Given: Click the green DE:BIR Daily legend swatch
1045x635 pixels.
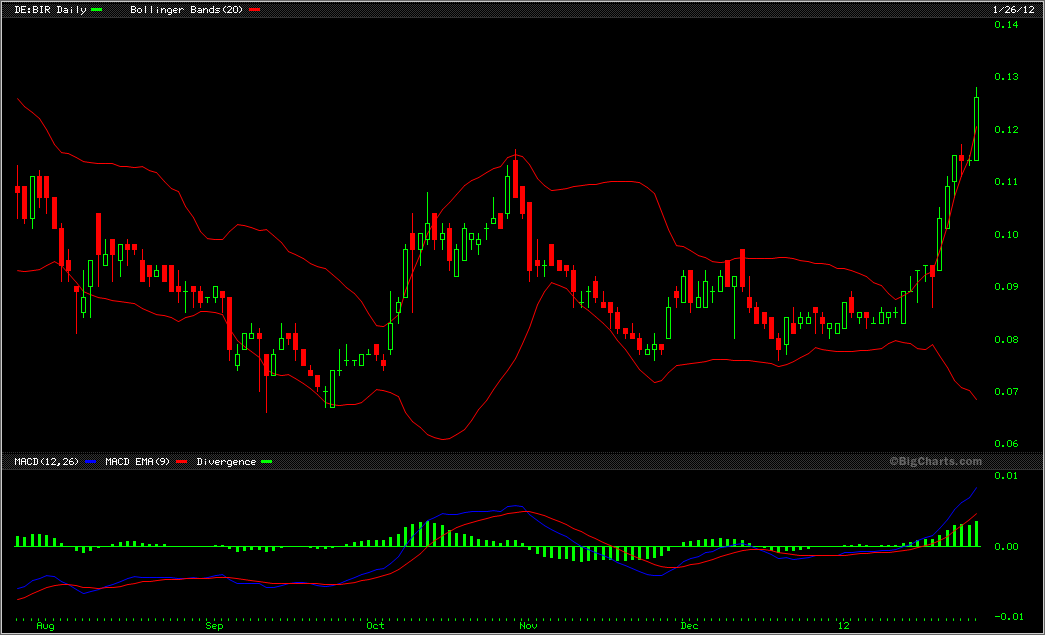Looking at the screenshot, I should [x=97, y=10].
